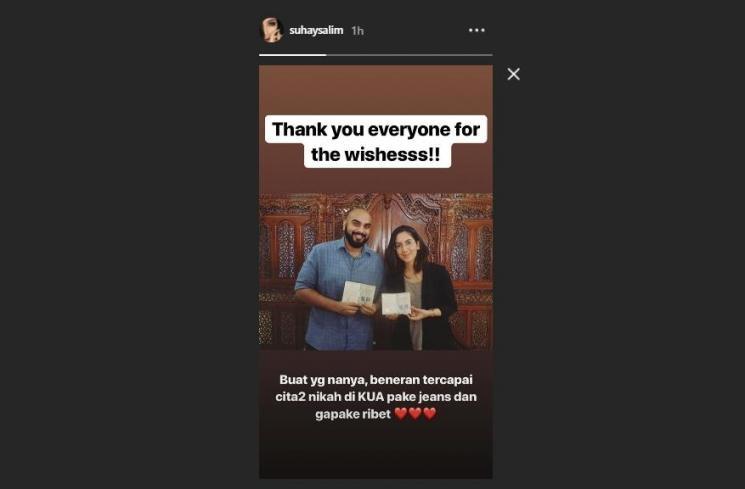Close the story with the X icon
Image resolution: width=745 pixels, height=489 pixels.
[514, 74]
